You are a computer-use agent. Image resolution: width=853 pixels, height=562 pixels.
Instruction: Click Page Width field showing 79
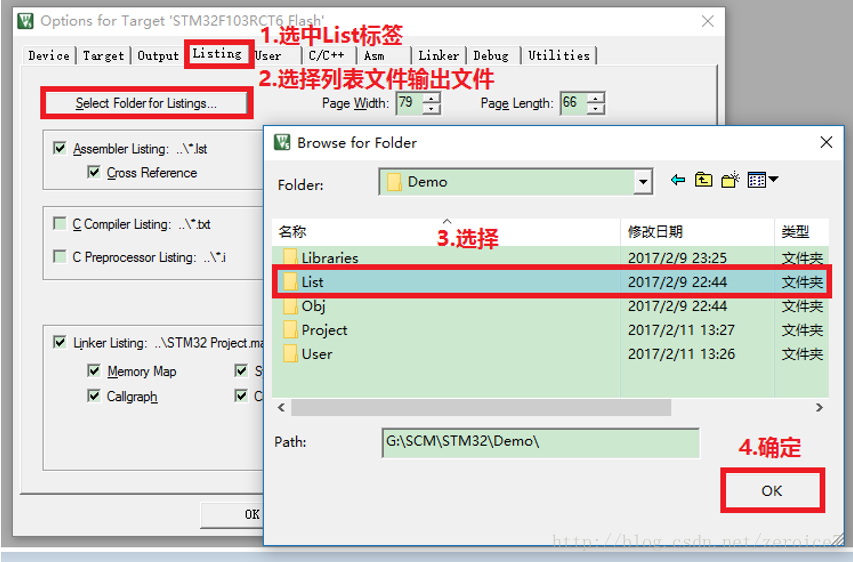pos(410,103)
